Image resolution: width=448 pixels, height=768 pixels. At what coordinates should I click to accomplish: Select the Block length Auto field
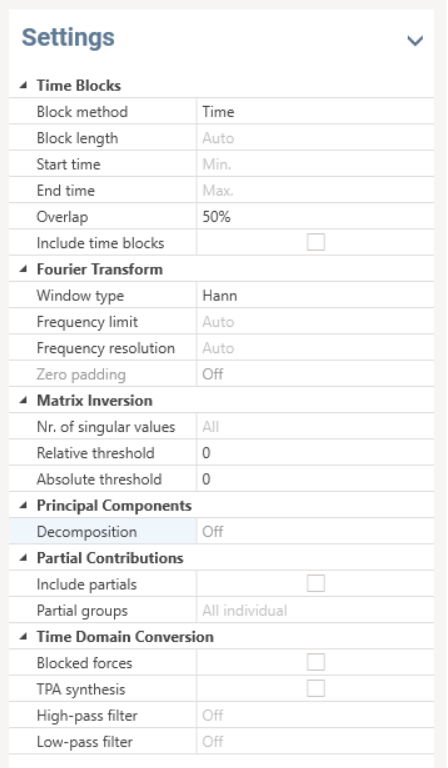pos(315,138)
